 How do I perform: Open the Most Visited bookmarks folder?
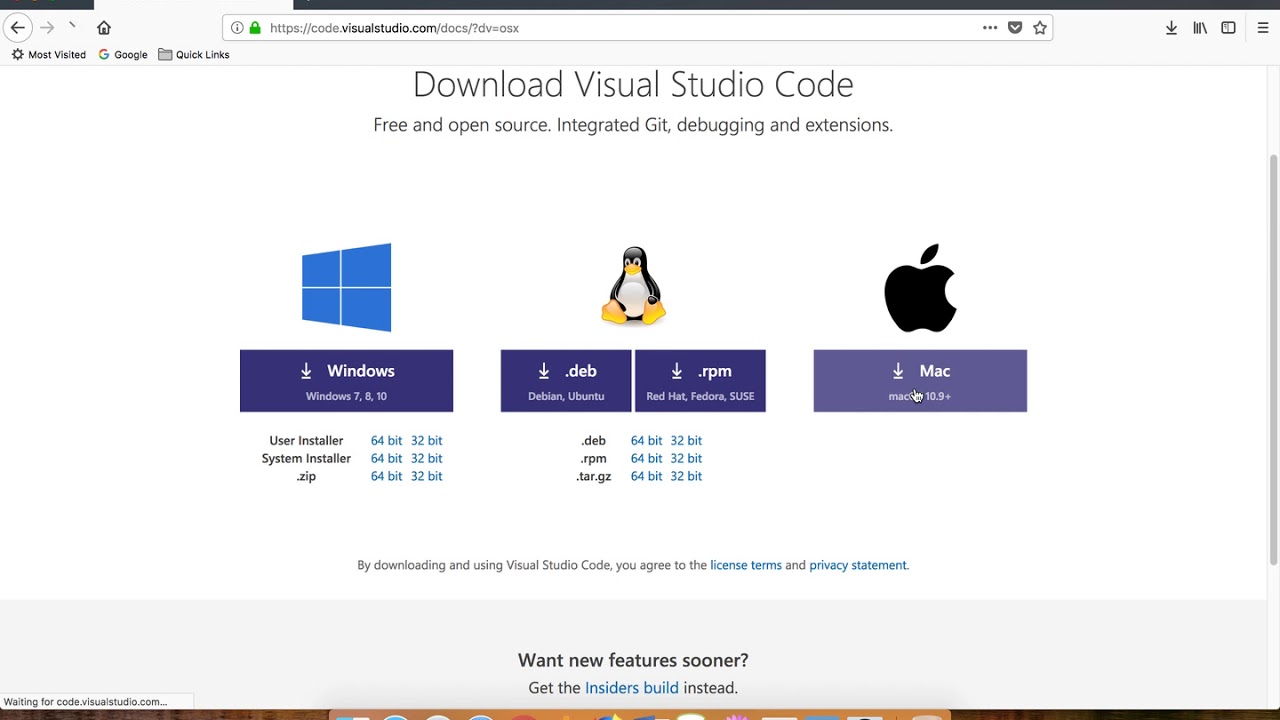48,55
